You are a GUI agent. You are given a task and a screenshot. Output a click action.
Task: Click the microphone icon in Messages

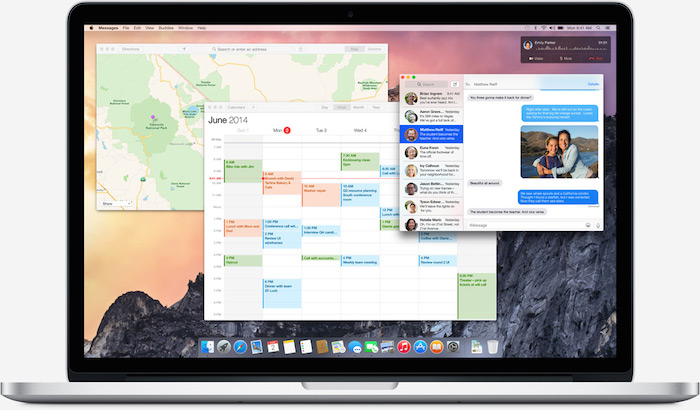pos(598,225)
